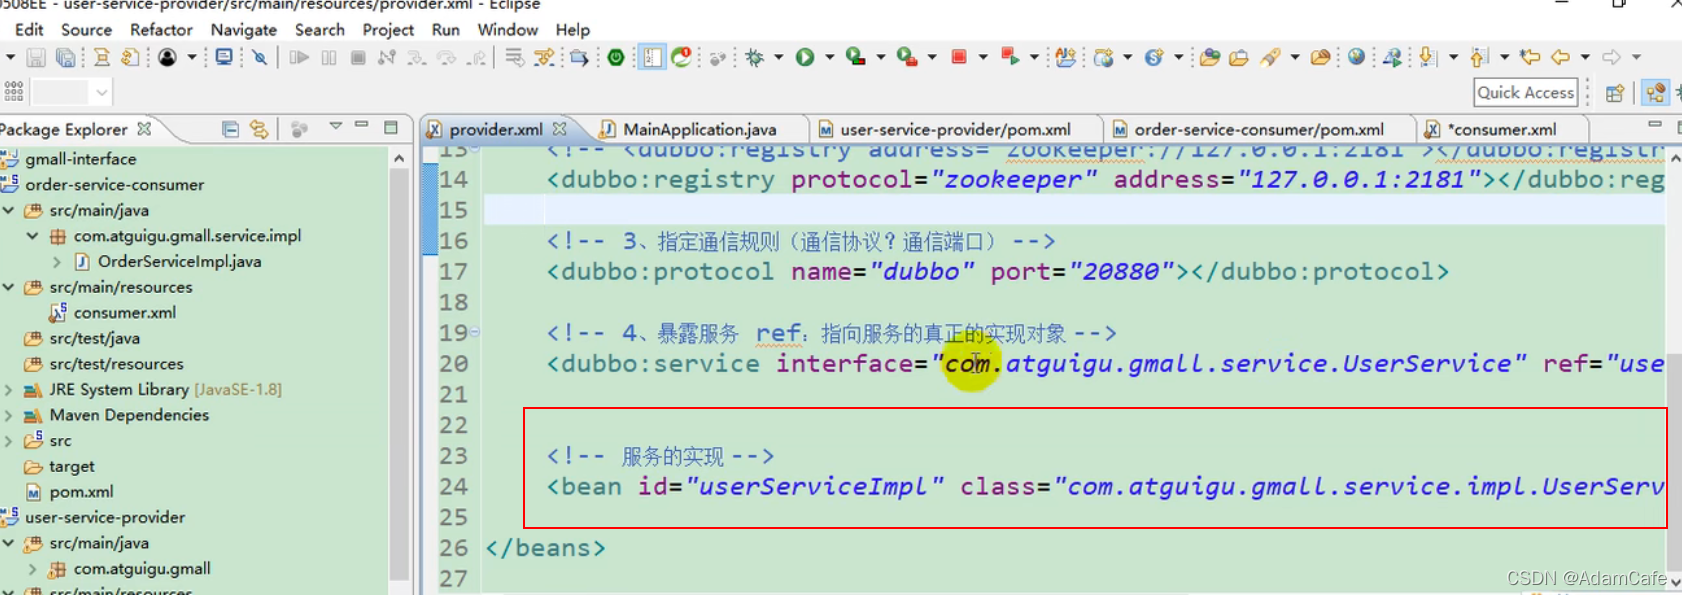Click the External Tools run icon

tap(907, 57)
